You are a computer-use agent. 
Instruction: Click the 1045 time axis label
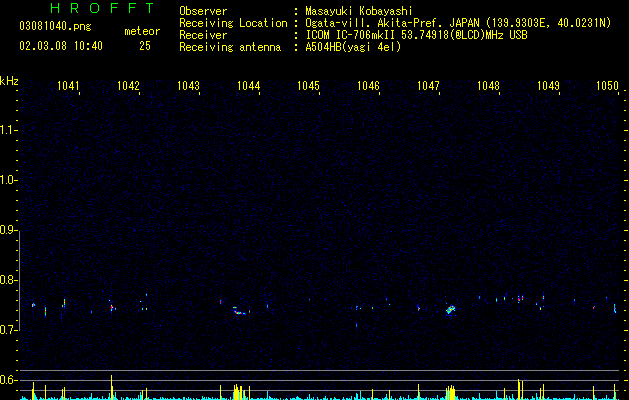tap(308, 86)
